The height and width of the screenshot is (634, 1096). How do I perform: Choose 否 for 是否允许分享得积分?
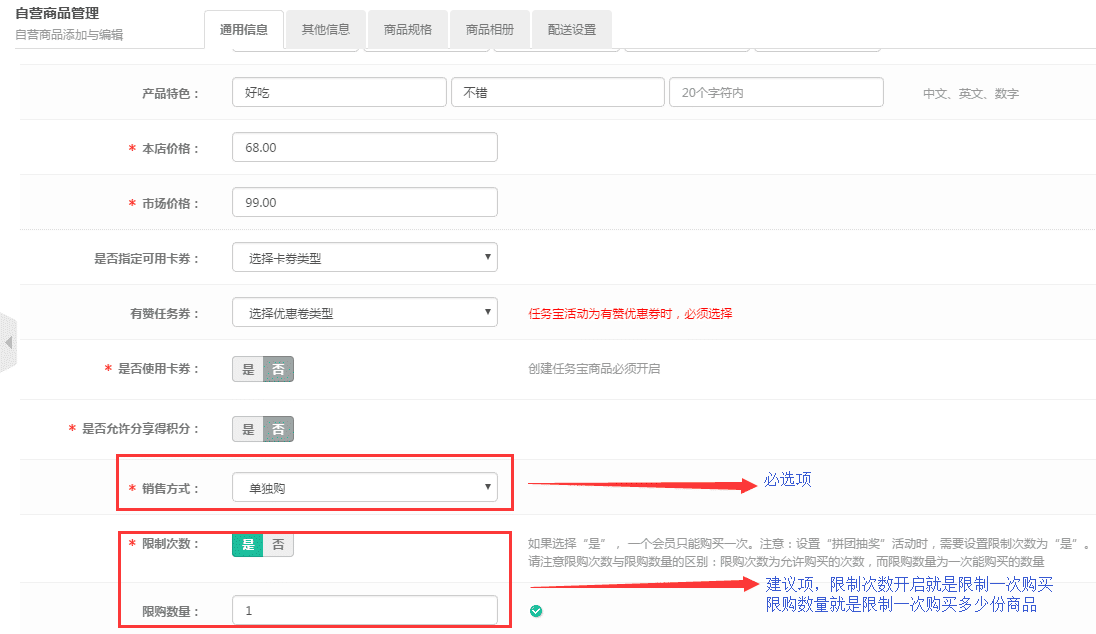tap(278, 429)
